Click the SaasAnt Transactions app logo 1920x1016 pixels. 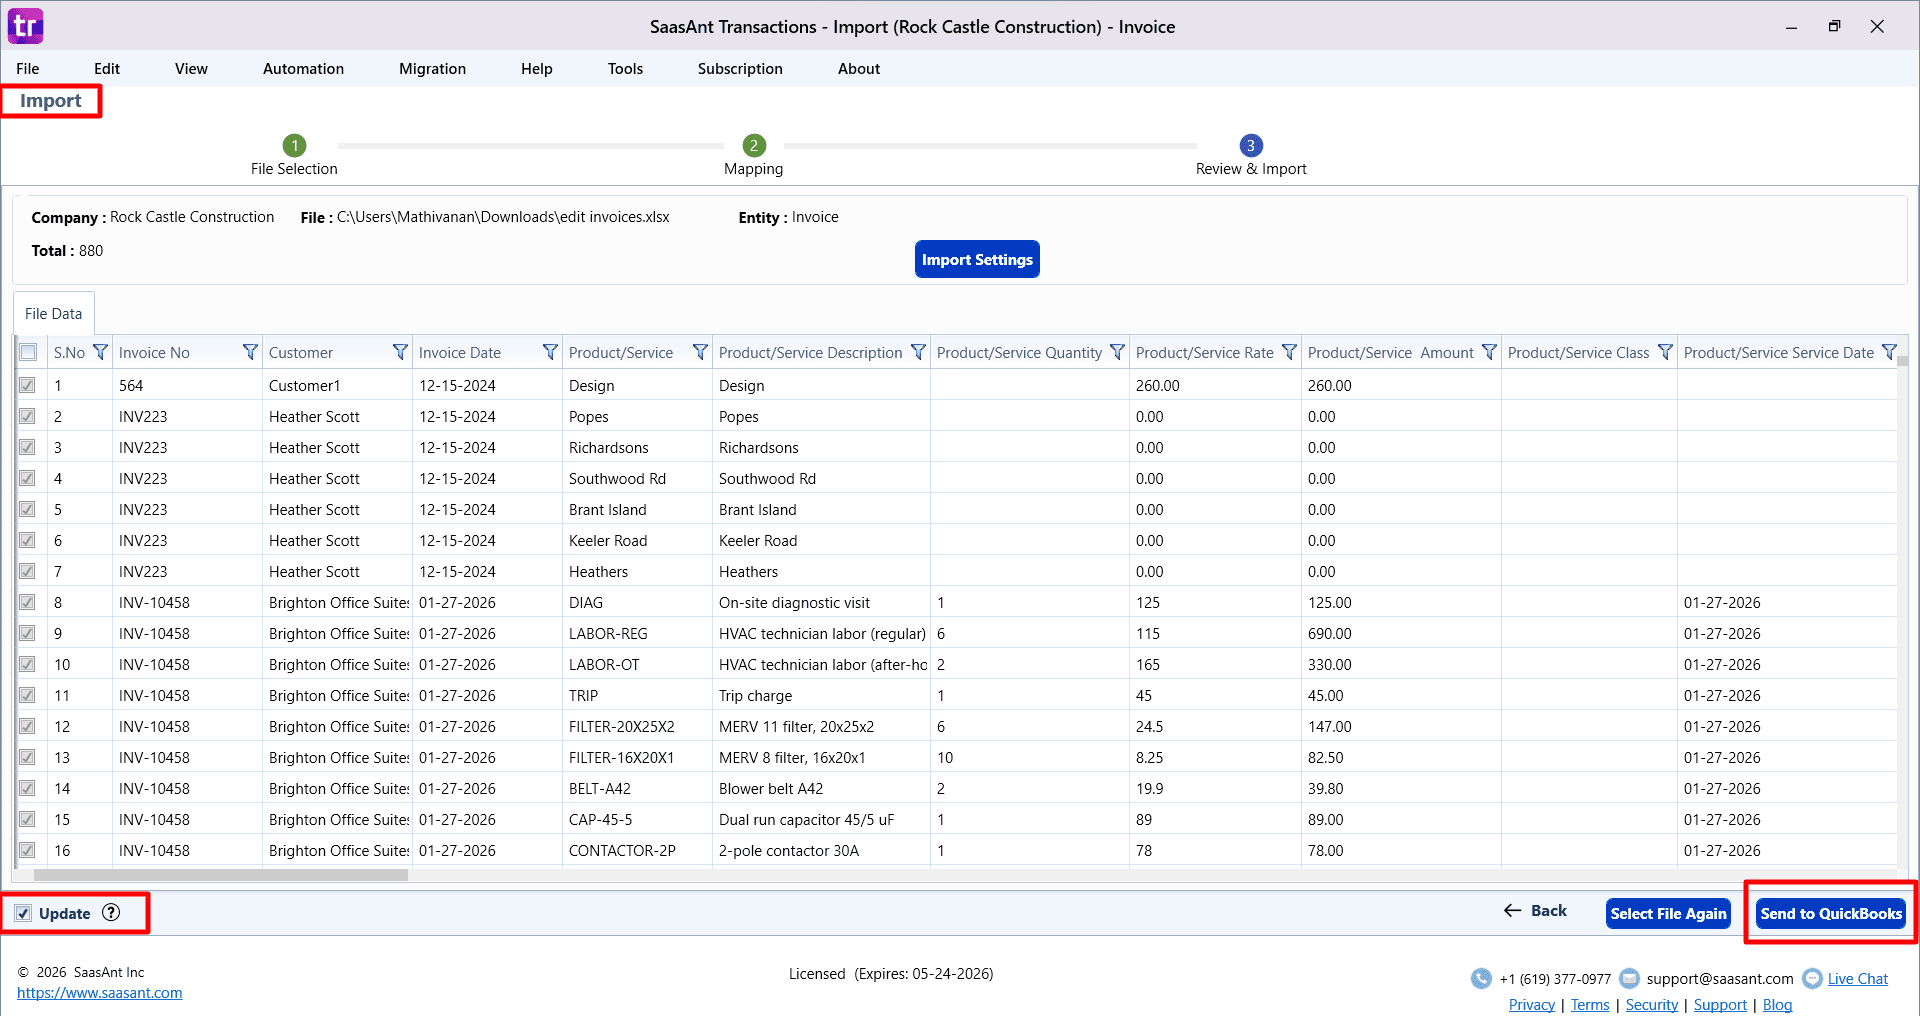pos(25,26)
